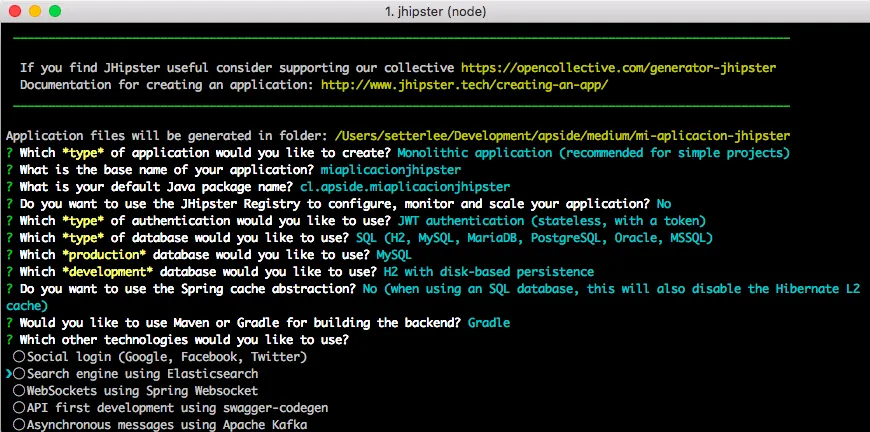Click the mi-aplicacion-jhipster folder path text
The height and width of the screenshot is (432, 870).
click(563, 136)
